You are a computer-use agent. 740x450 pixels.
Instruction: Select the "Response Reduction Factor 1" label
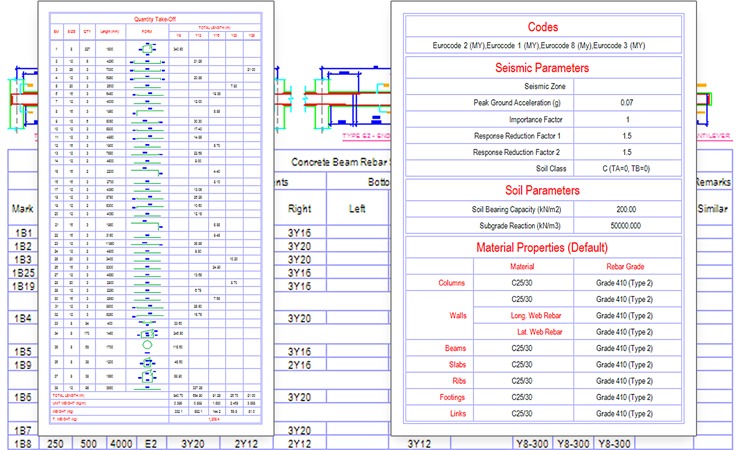[517, 136]
